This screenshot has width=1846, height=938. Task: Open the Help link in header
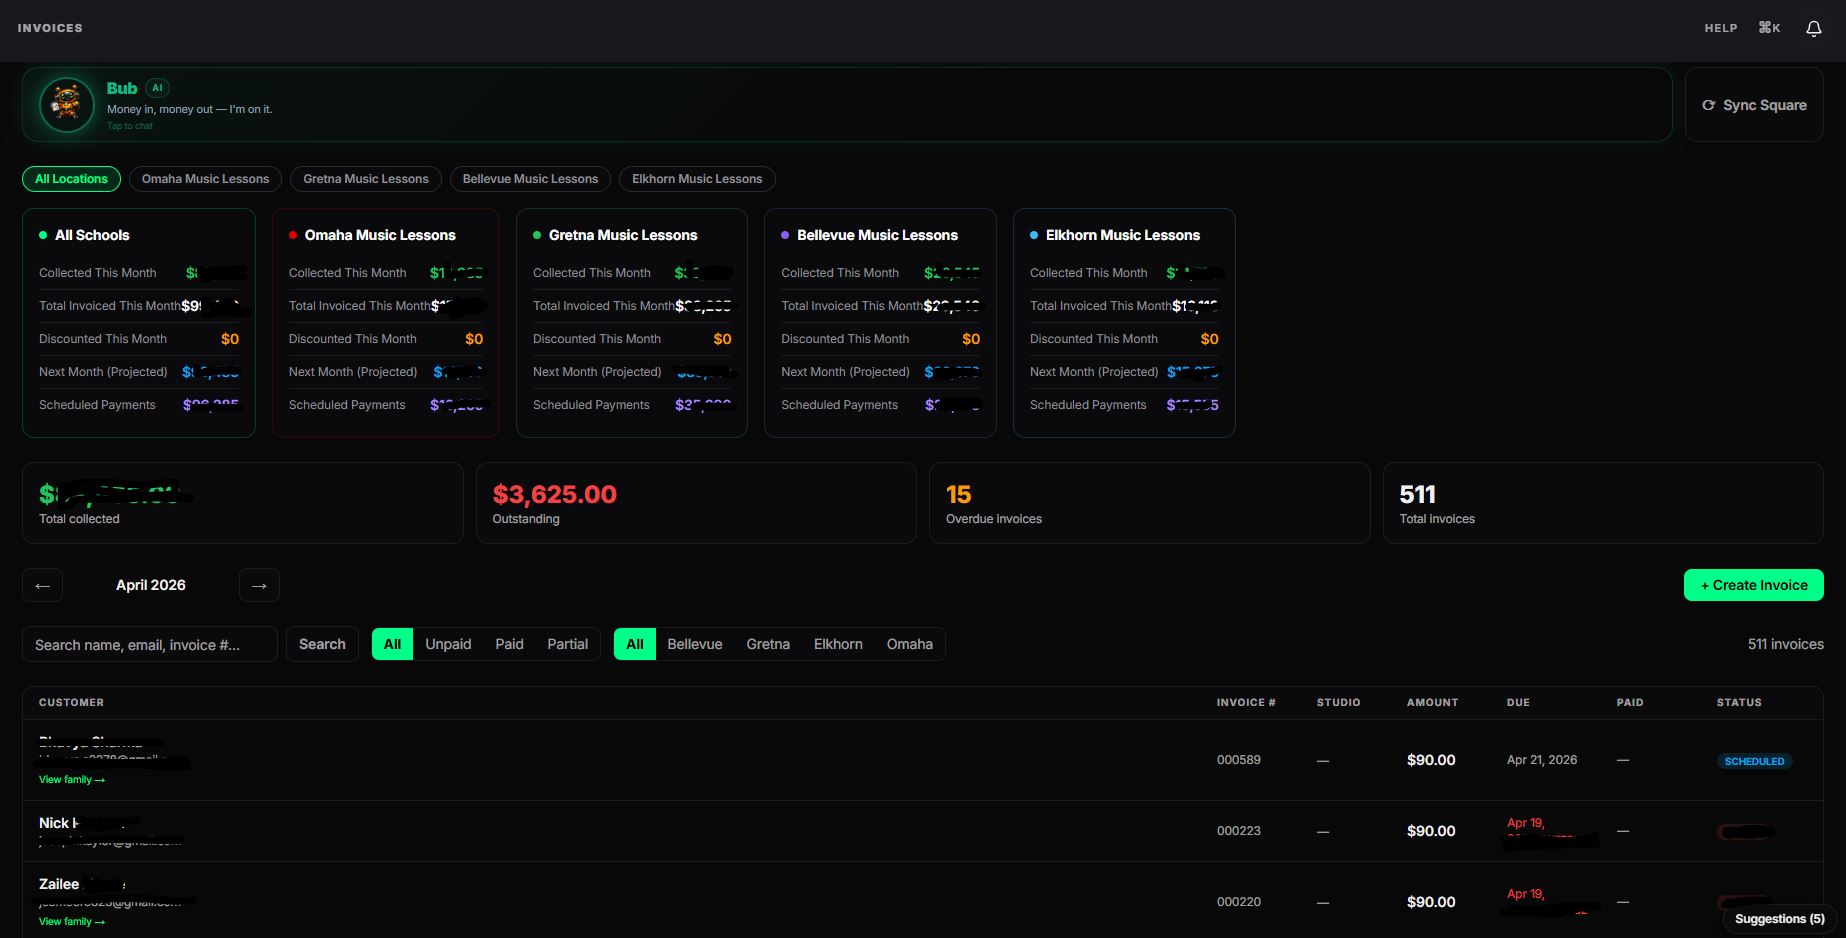pyautogui.click(x=1720, y=28)
